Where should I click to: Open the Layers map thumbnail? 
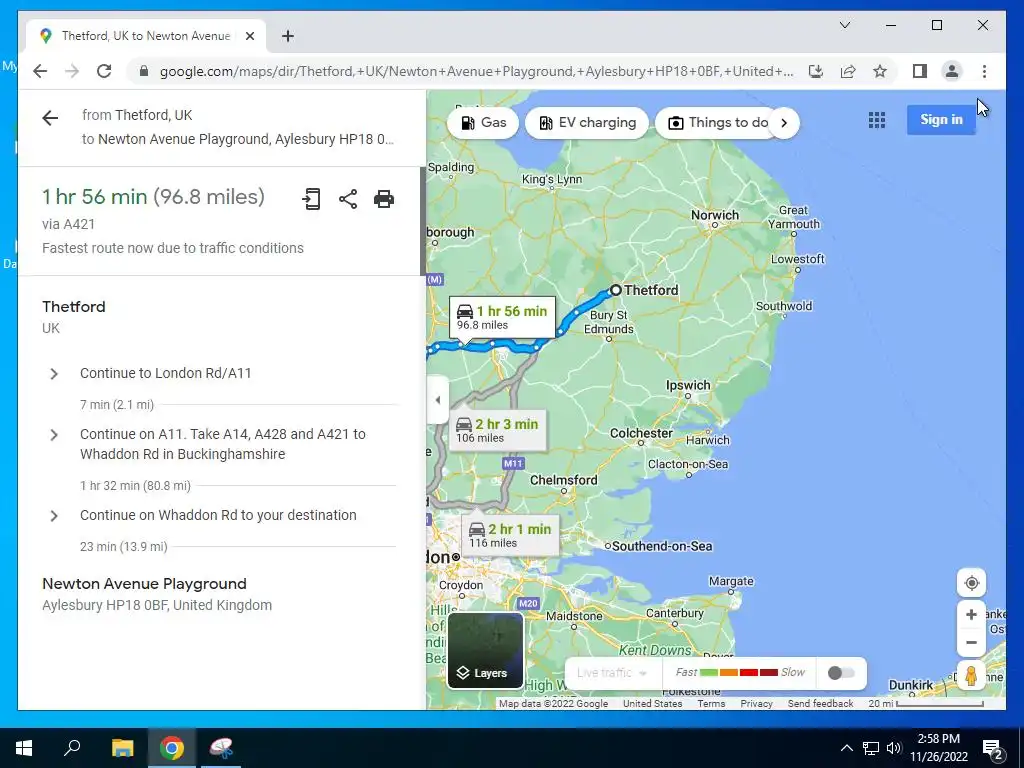[485, 650]
